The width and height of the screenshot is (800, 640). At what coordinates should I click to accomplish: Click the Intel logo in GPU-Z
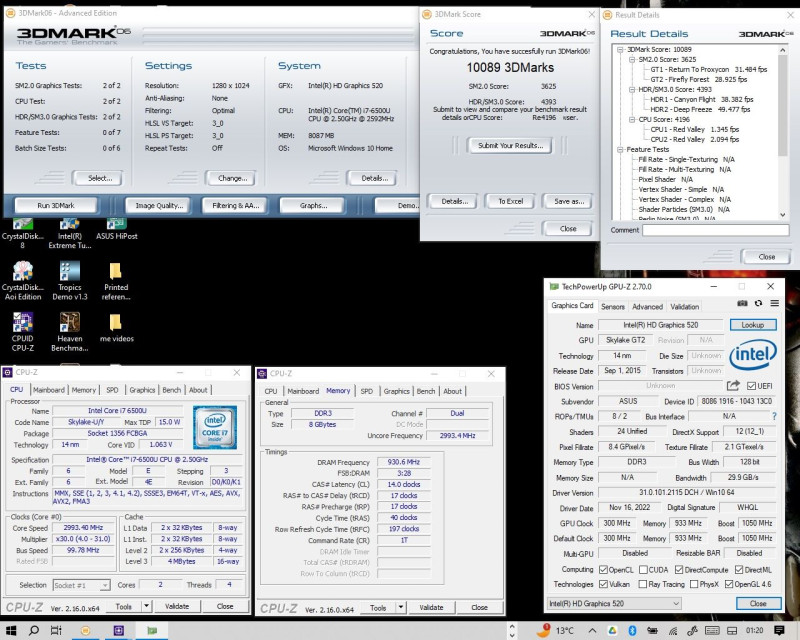click(753, 355)
